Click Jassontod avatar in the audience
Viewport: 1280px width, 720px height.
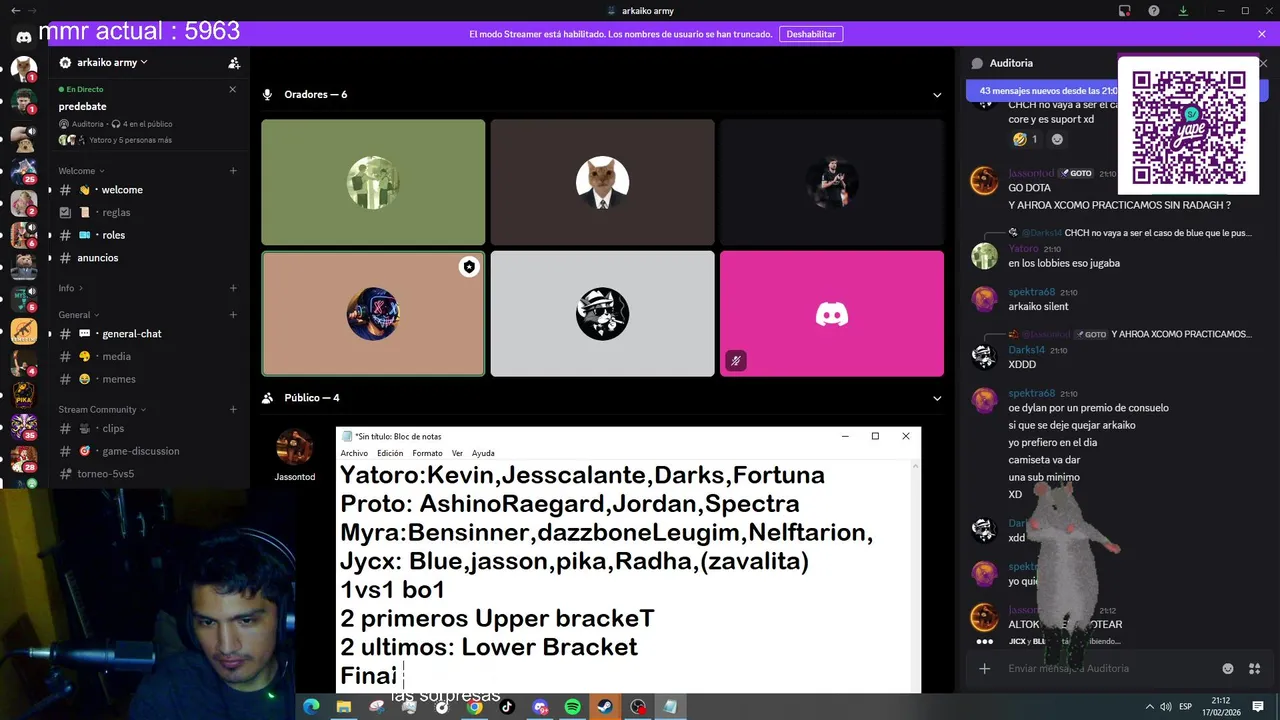294,447
